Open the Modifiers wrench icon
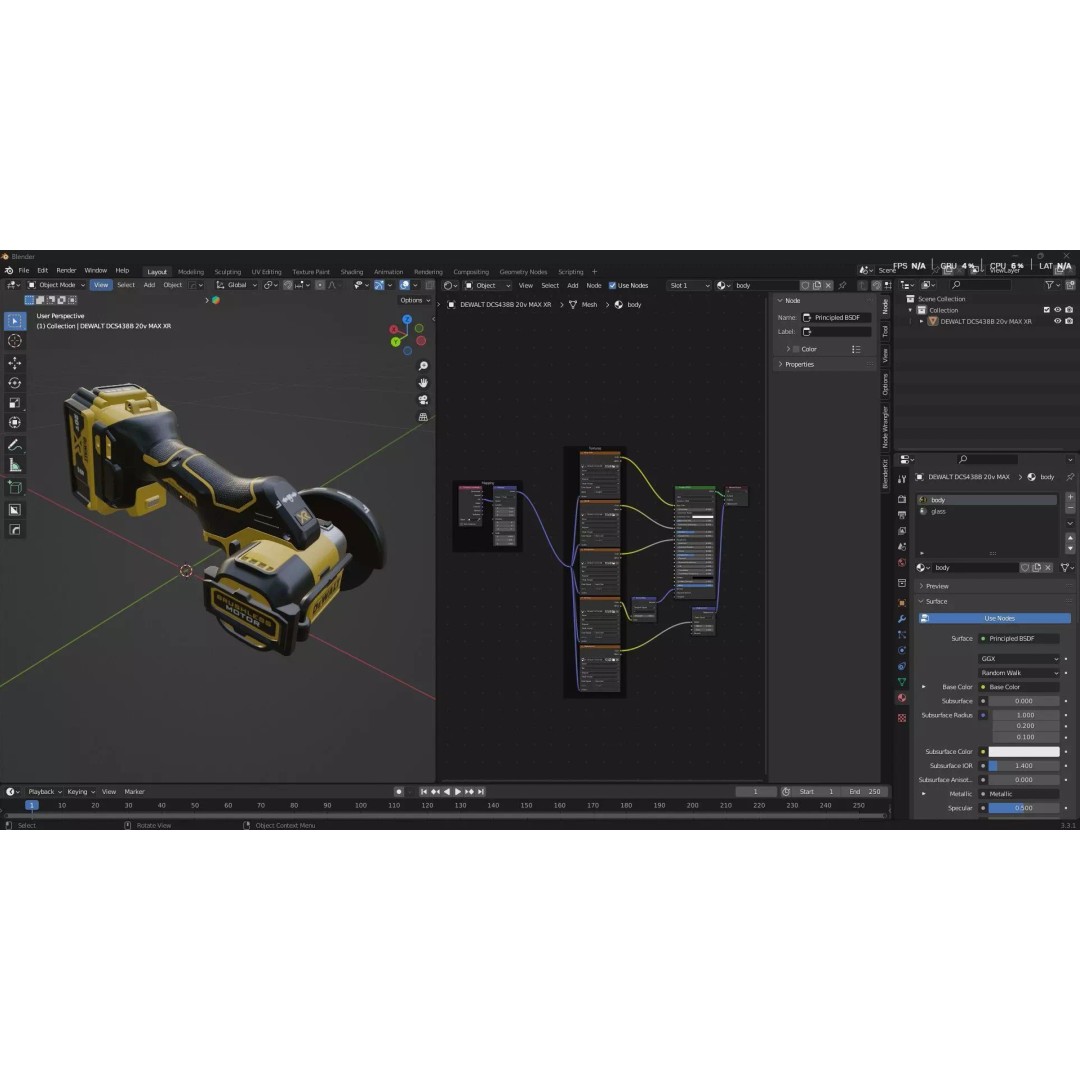 click(902, 619)
